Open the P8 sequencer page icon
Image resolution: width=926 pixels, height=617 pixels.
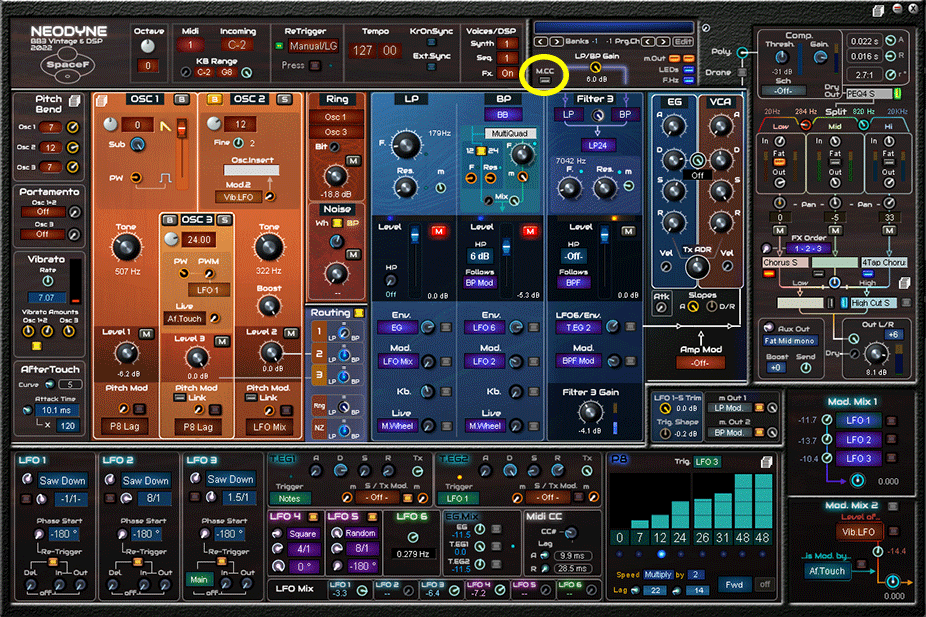pos(767,462)
